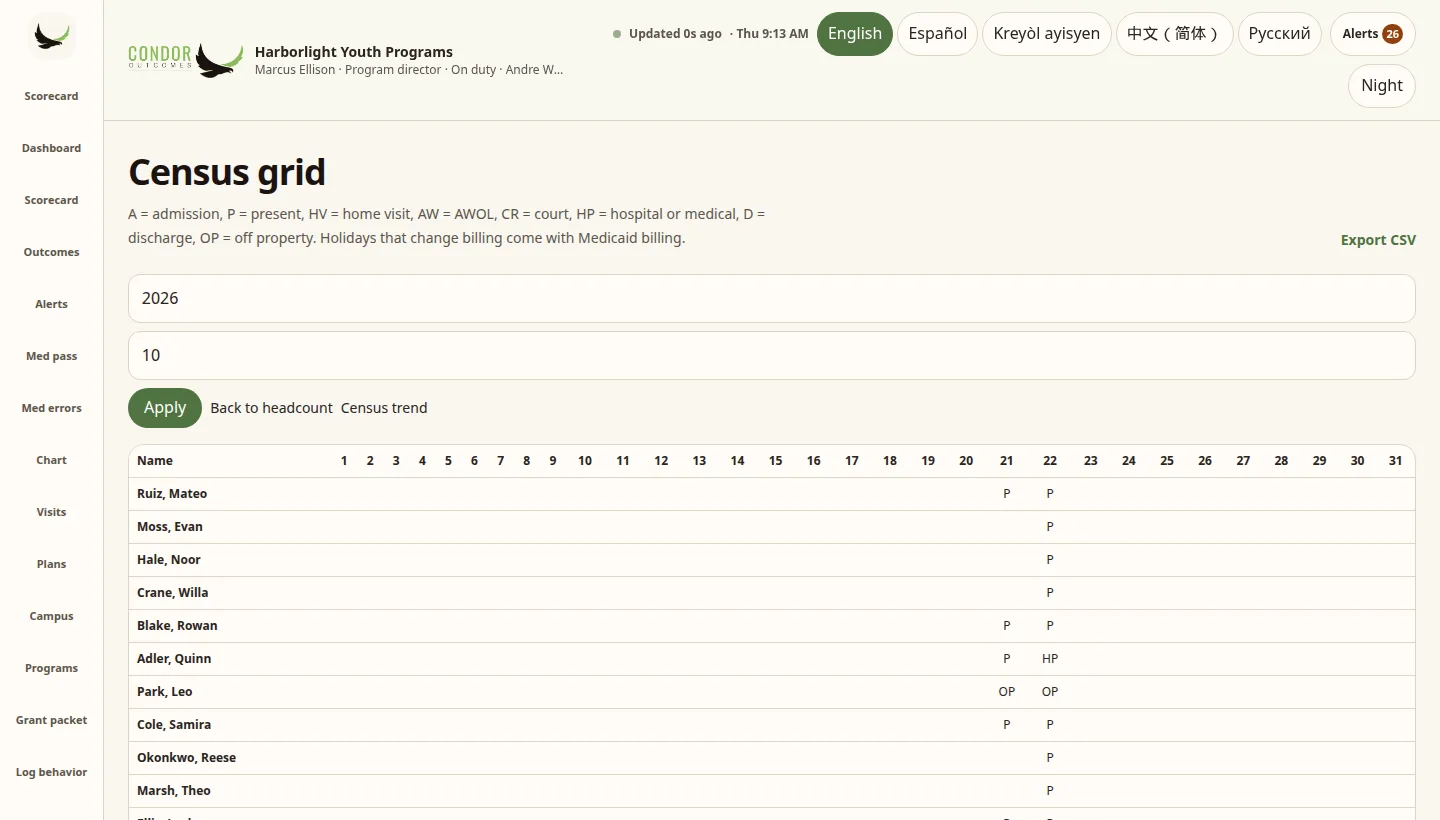Focus the year field showing 2026
Image resolution: width=1440 pixels, height=820 pixels.
coord(772,298)
